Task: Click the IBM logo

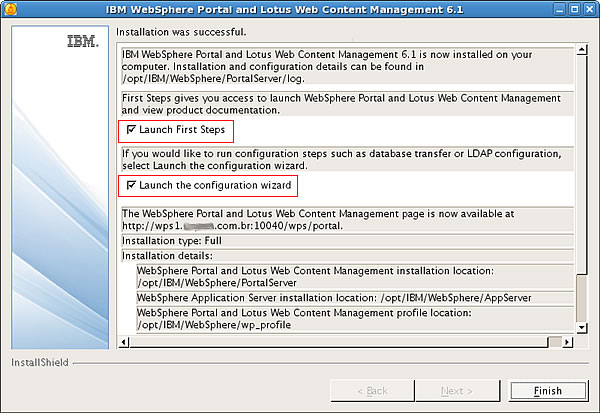Action: click(83, 41)
